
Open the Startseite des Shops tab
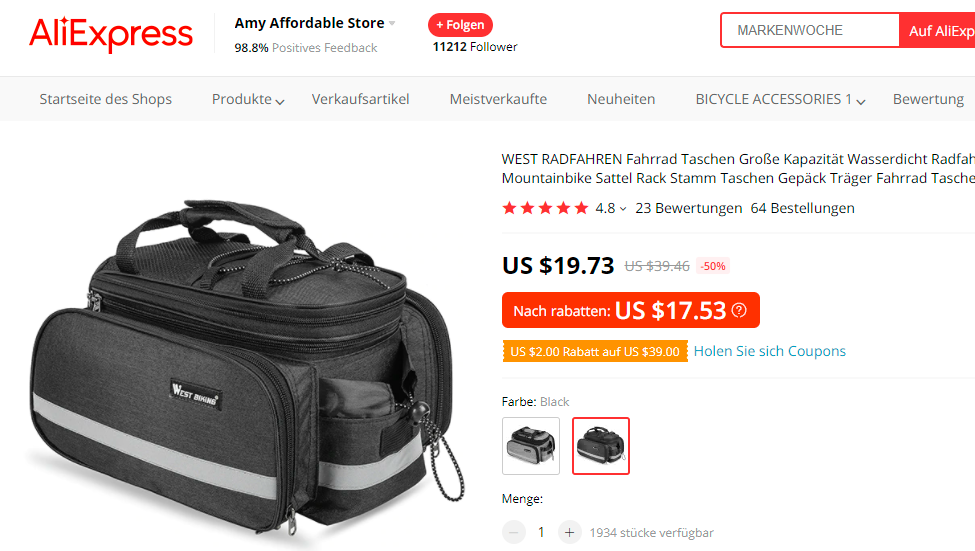(x=106, y=100)
